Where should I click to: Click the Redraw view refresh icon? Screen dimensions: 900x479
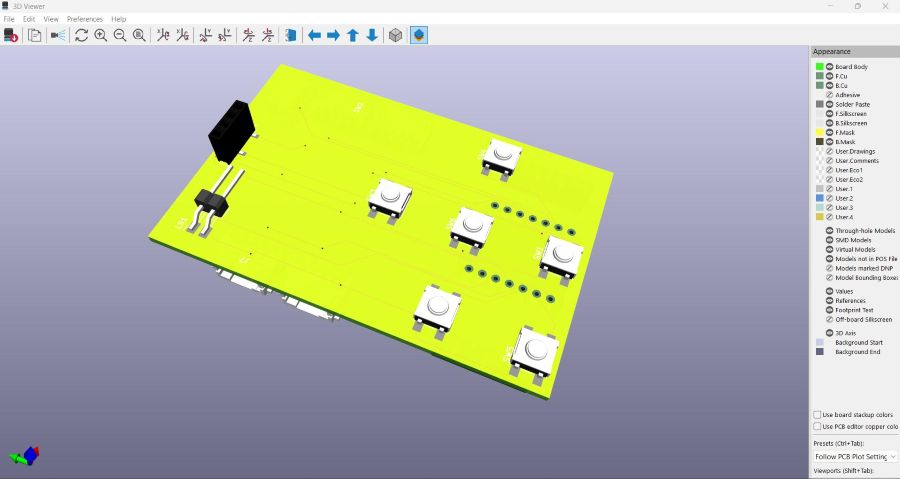pyautogui.click(x=82, y=36)
